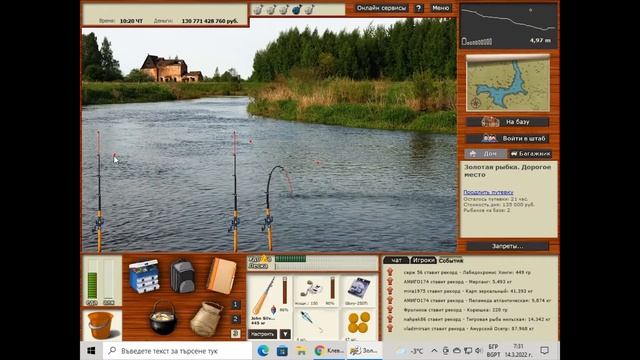The height and width of the screenshot is (360, 640).
Task: Click the money amount 130 771 428 760 руб.
Action: click(x=209, y=21)
